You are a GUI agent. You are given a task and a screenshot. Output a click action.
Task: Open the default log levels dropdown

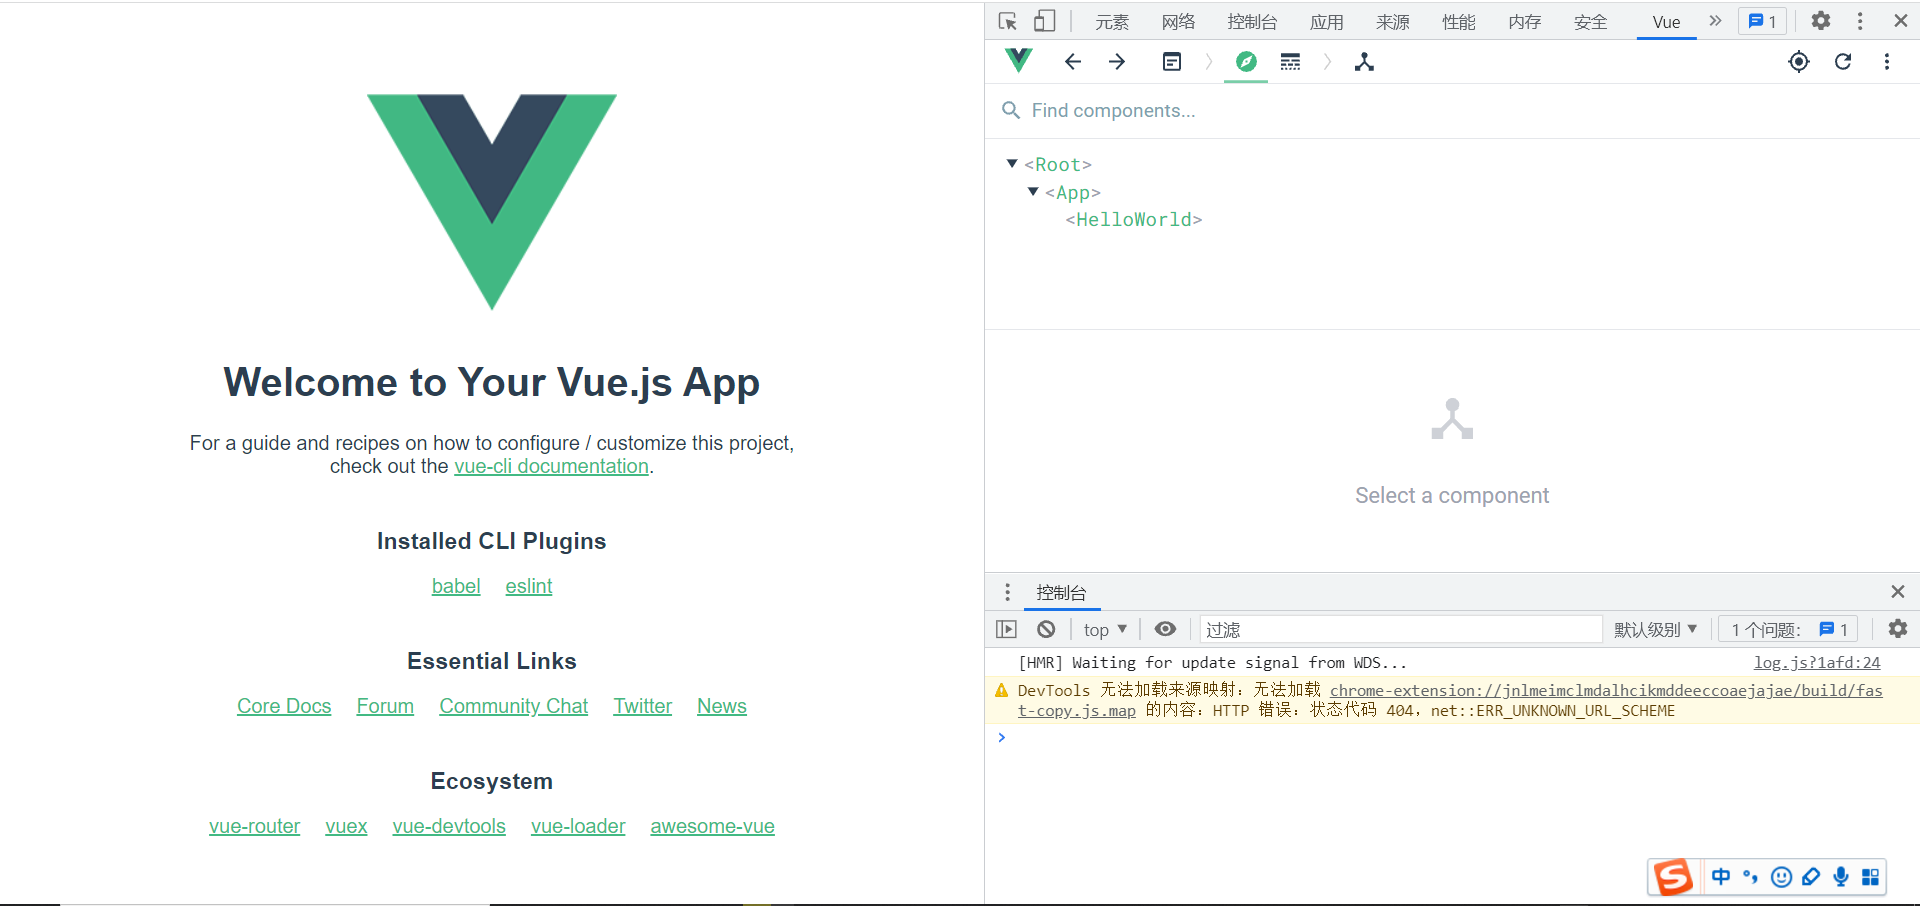(1655, 629)
